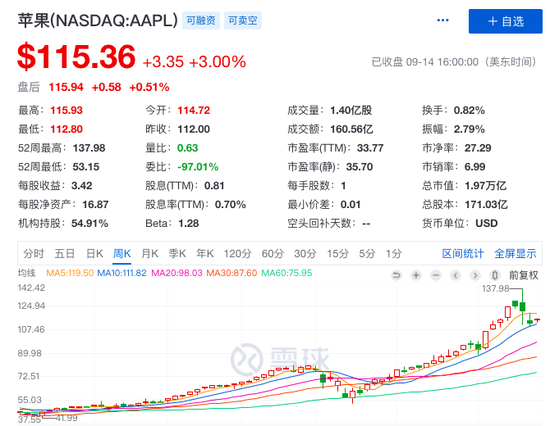Viewport: 550px width, 426px height.
Task: Switch to the 分时 chart tab
Action: [34, 253]
